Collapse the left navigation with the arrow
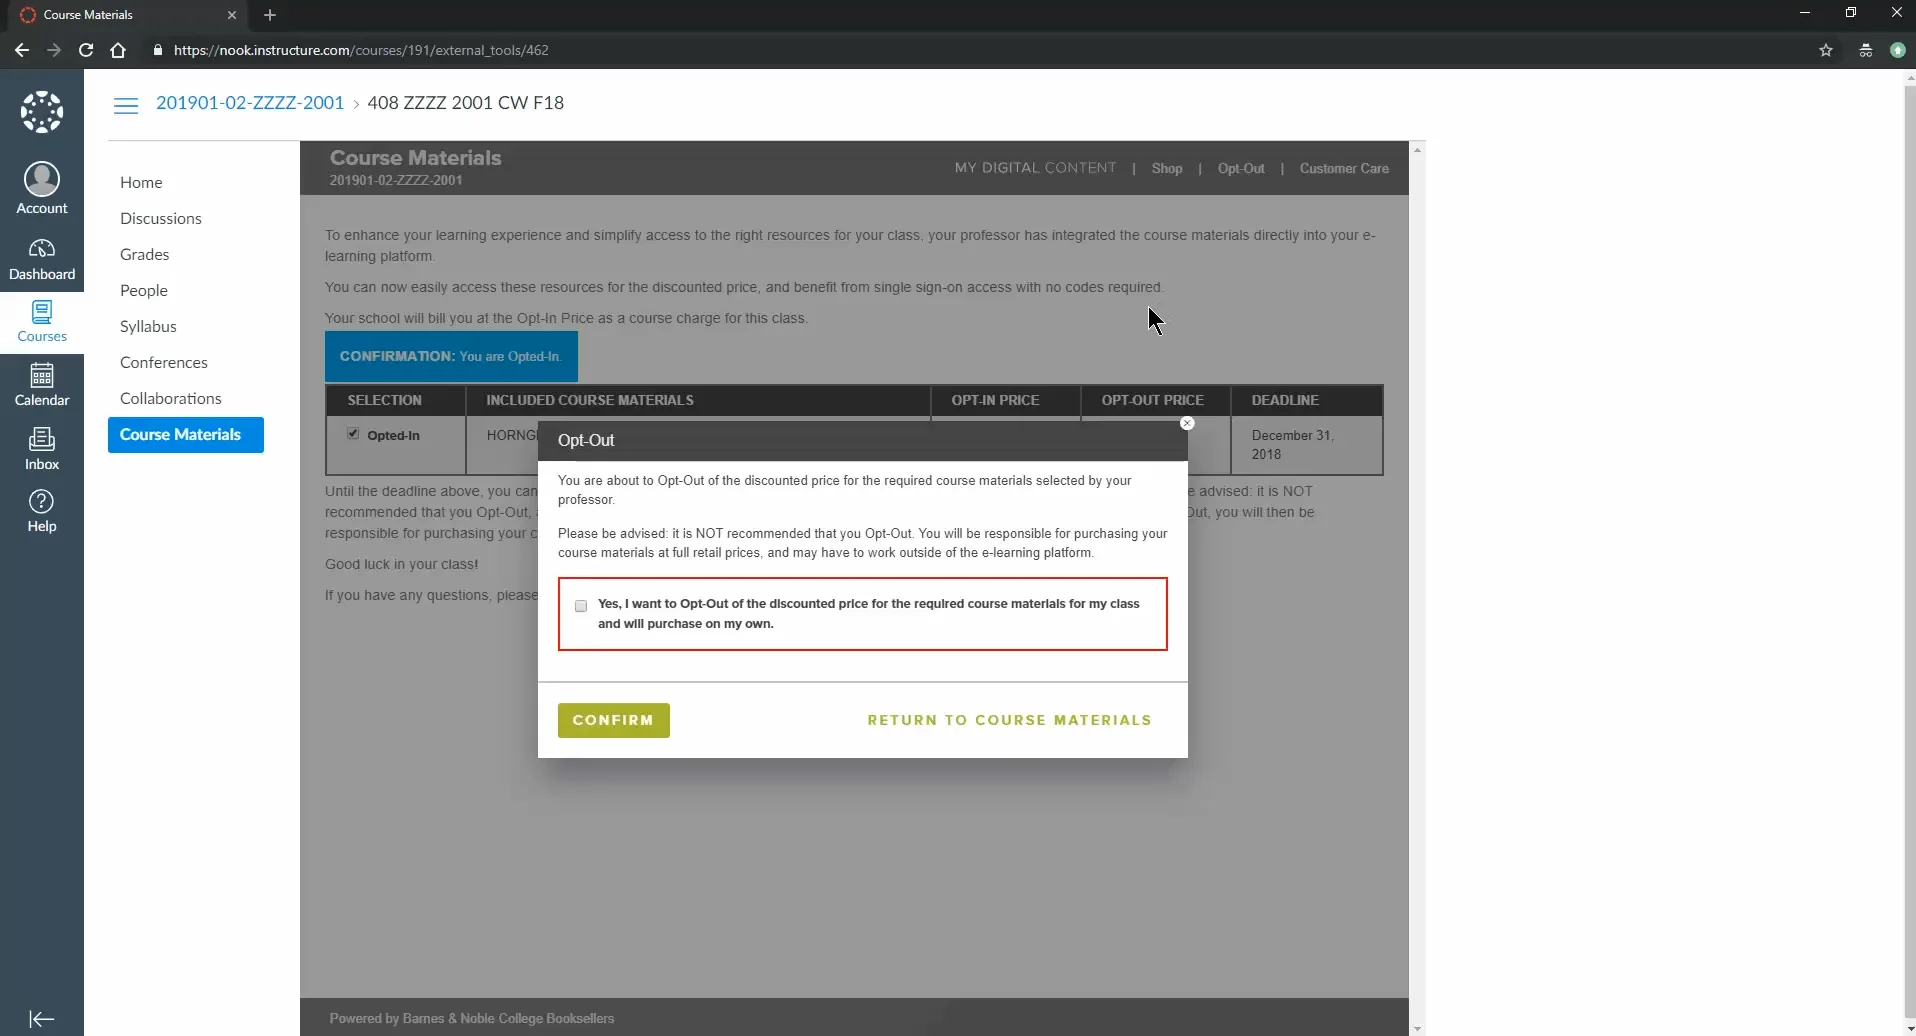Screen dimensions: 1916x1036 tap(40, 1019)
